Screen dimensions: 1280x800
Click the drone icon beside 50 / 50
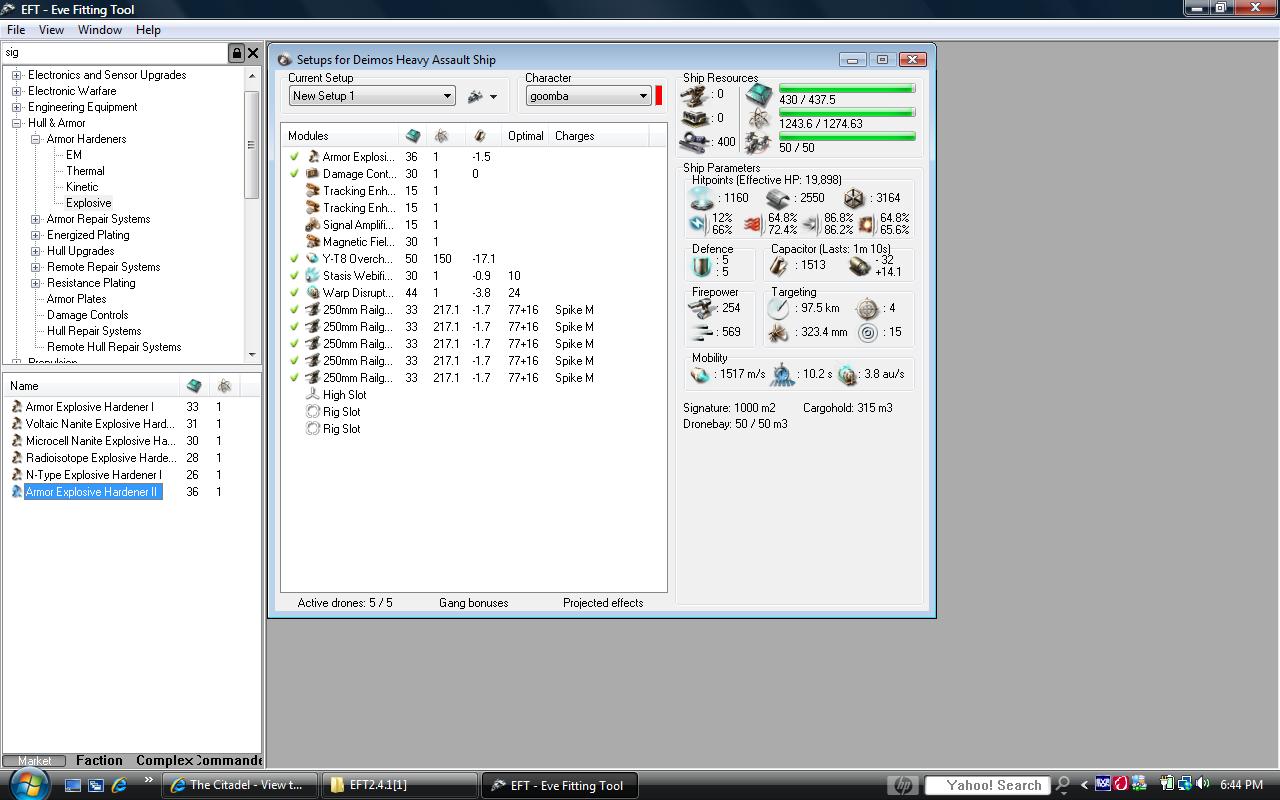[759, 143]
